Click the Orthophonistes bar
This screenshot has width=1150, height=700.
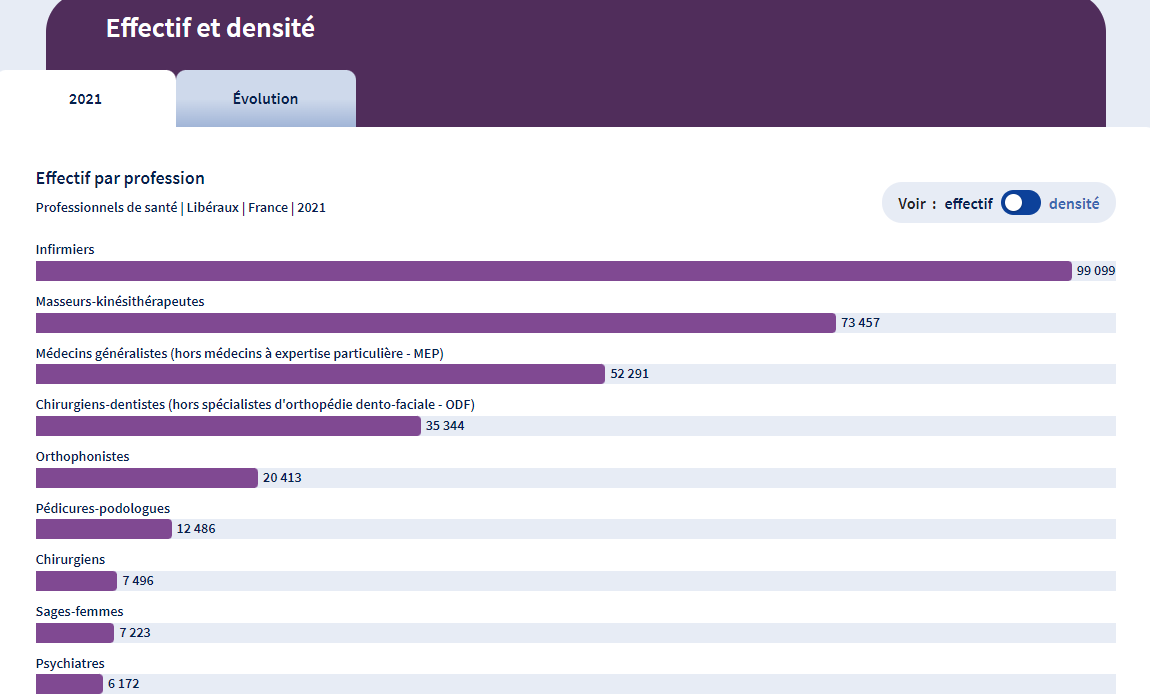(146, 478)
